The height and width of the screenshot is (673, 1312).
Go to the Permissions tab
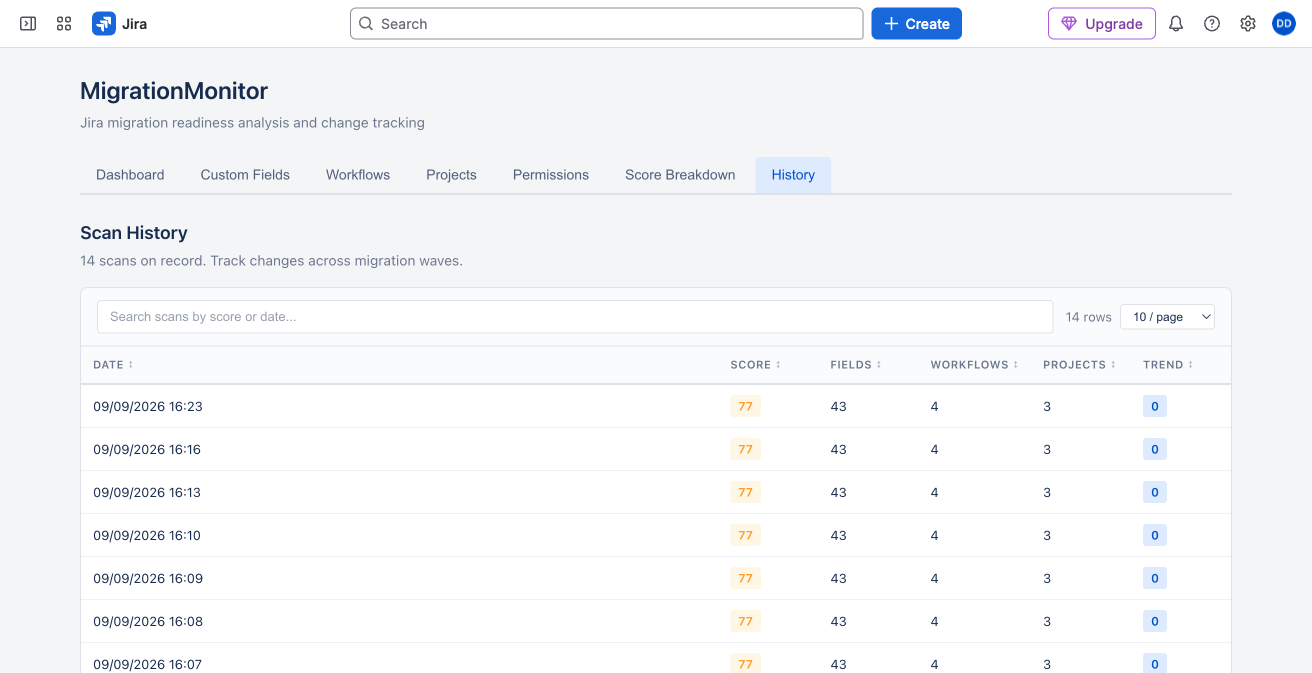click(551, 175)
